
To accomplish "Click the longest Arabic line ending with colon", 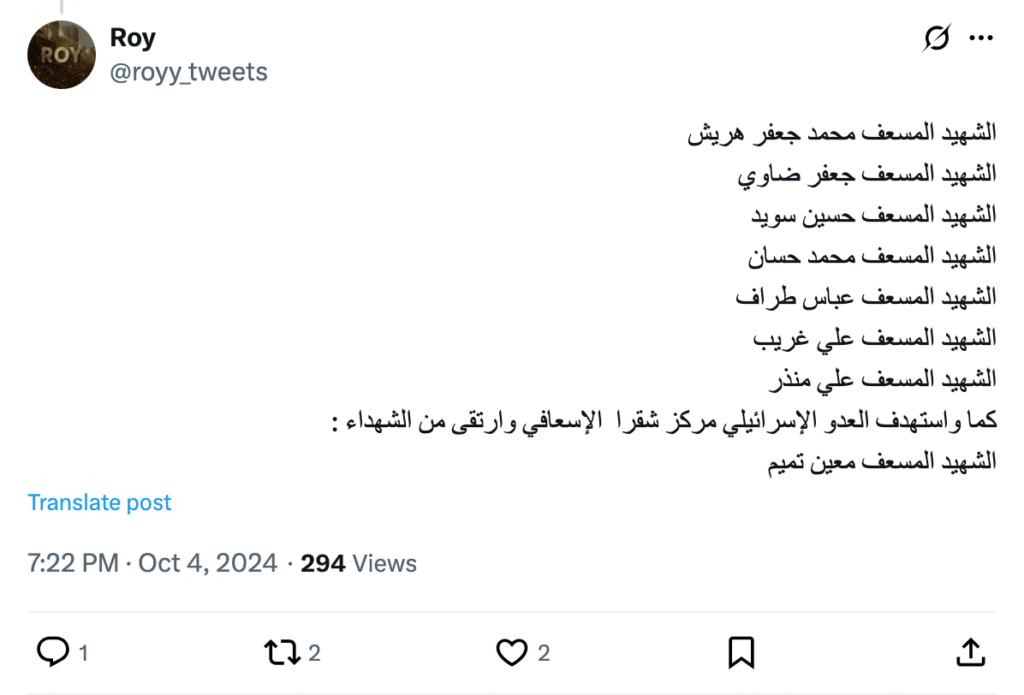I will click(x=663, y=421).
